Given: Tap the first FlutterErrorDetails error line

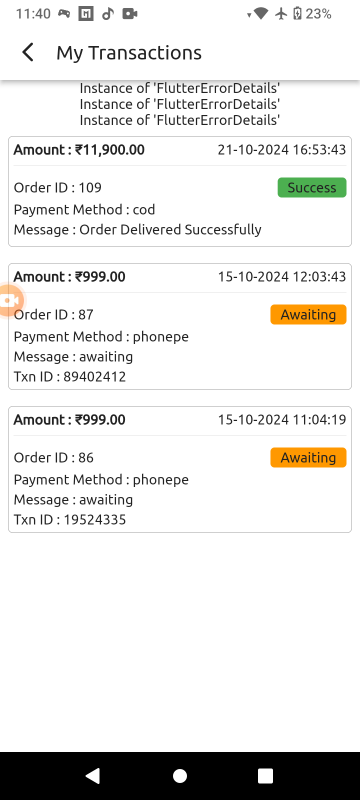Looking at the screenshot, I should point(180,88).
